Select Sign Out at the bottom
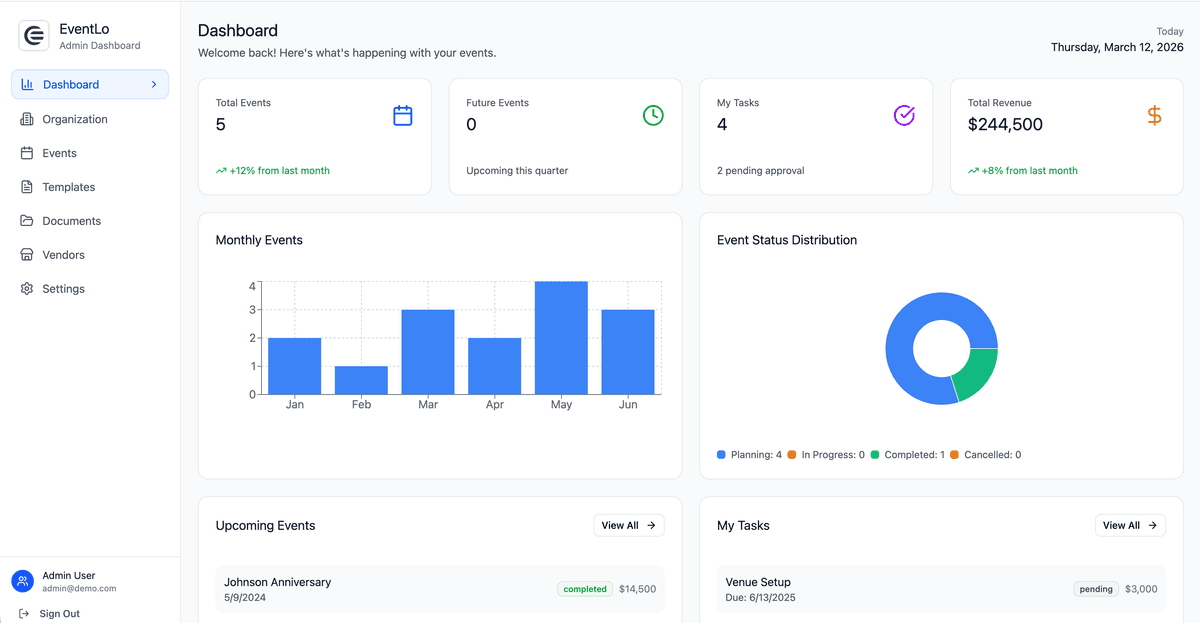The width and height of the screenshot is (1200, 623). [50, 613]
